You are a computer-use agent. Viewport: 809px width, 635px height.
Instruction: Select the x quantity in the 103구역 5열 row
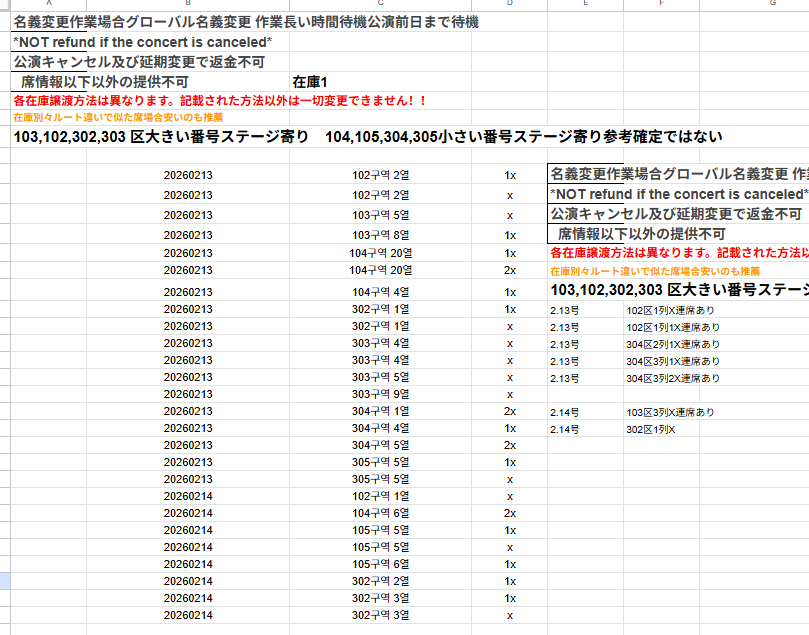point(510,216)
